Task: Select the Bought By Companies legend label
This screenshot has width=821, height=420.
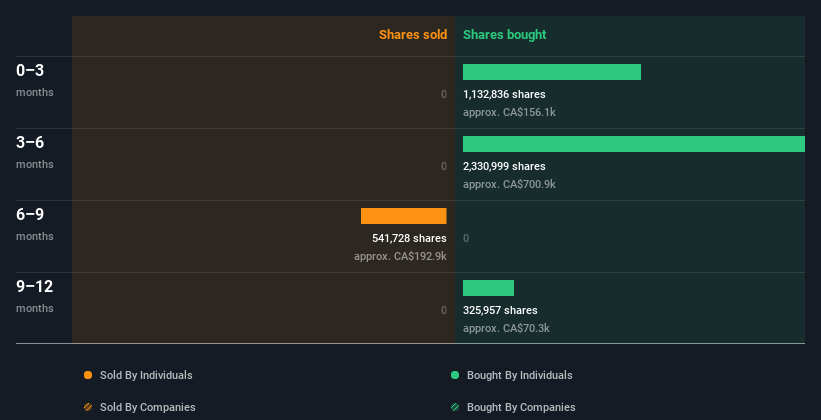Action: click(x=521, y=407)
